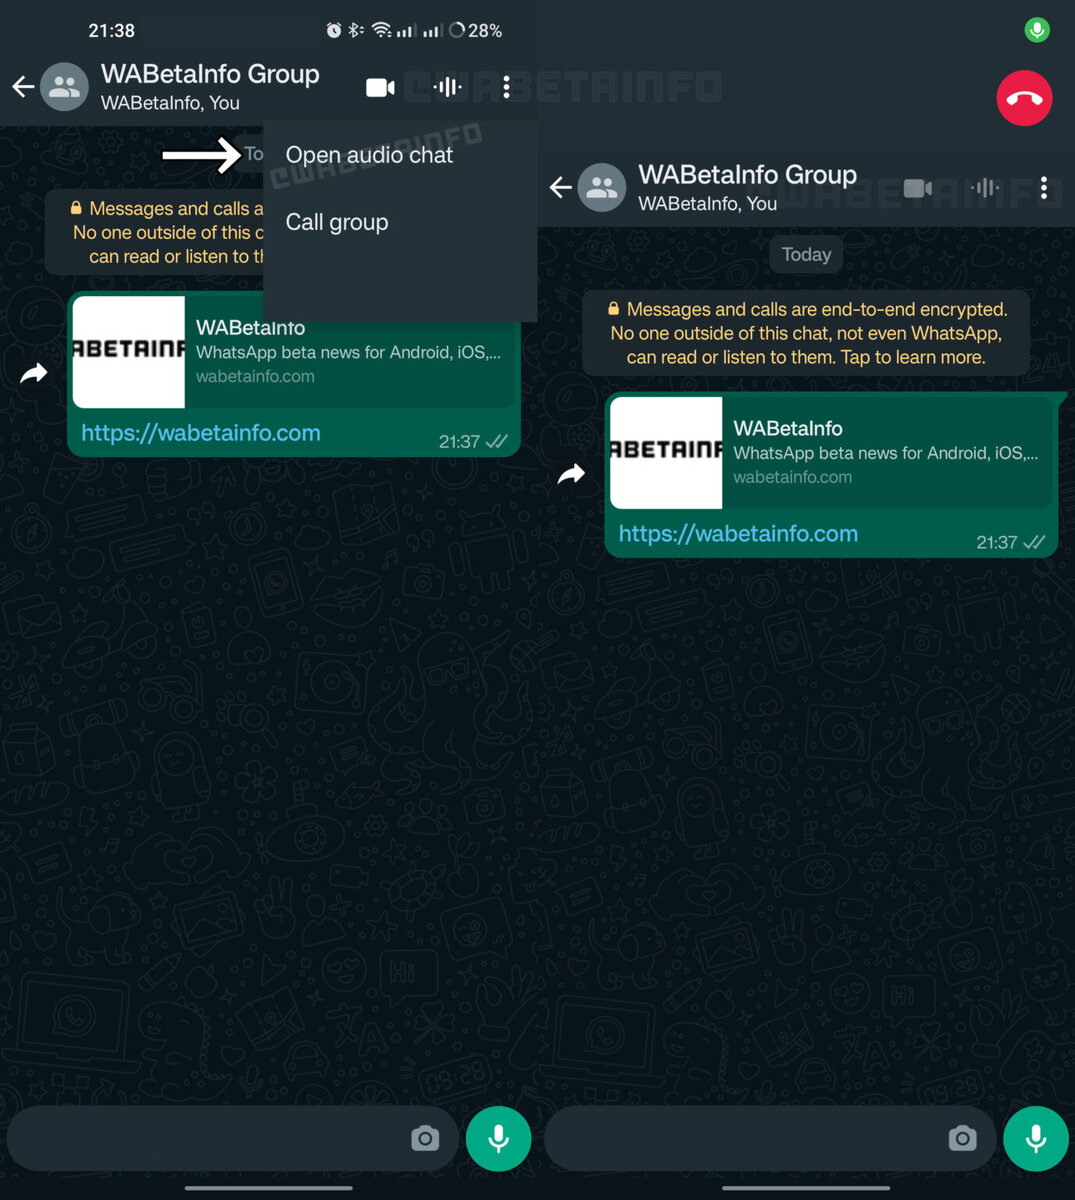This screenshot has height=1200, width=1075.
Task: Tap the microphone button in left screen
Action: [498, 1138]
